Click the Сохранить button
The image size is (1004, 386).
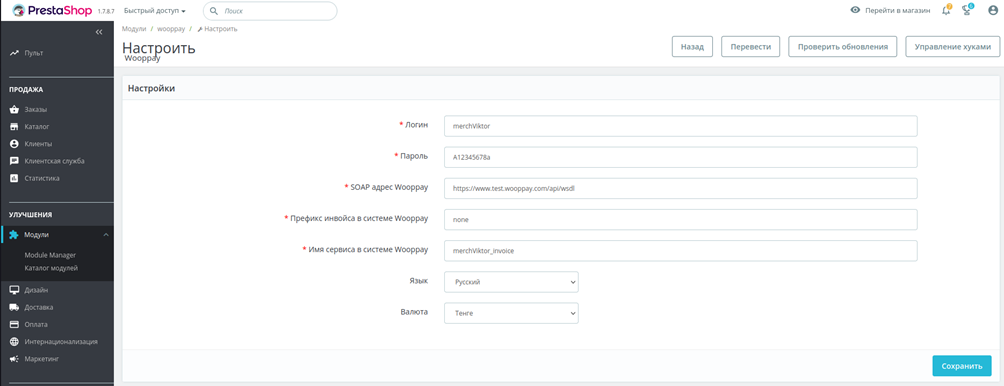point(962,366)
